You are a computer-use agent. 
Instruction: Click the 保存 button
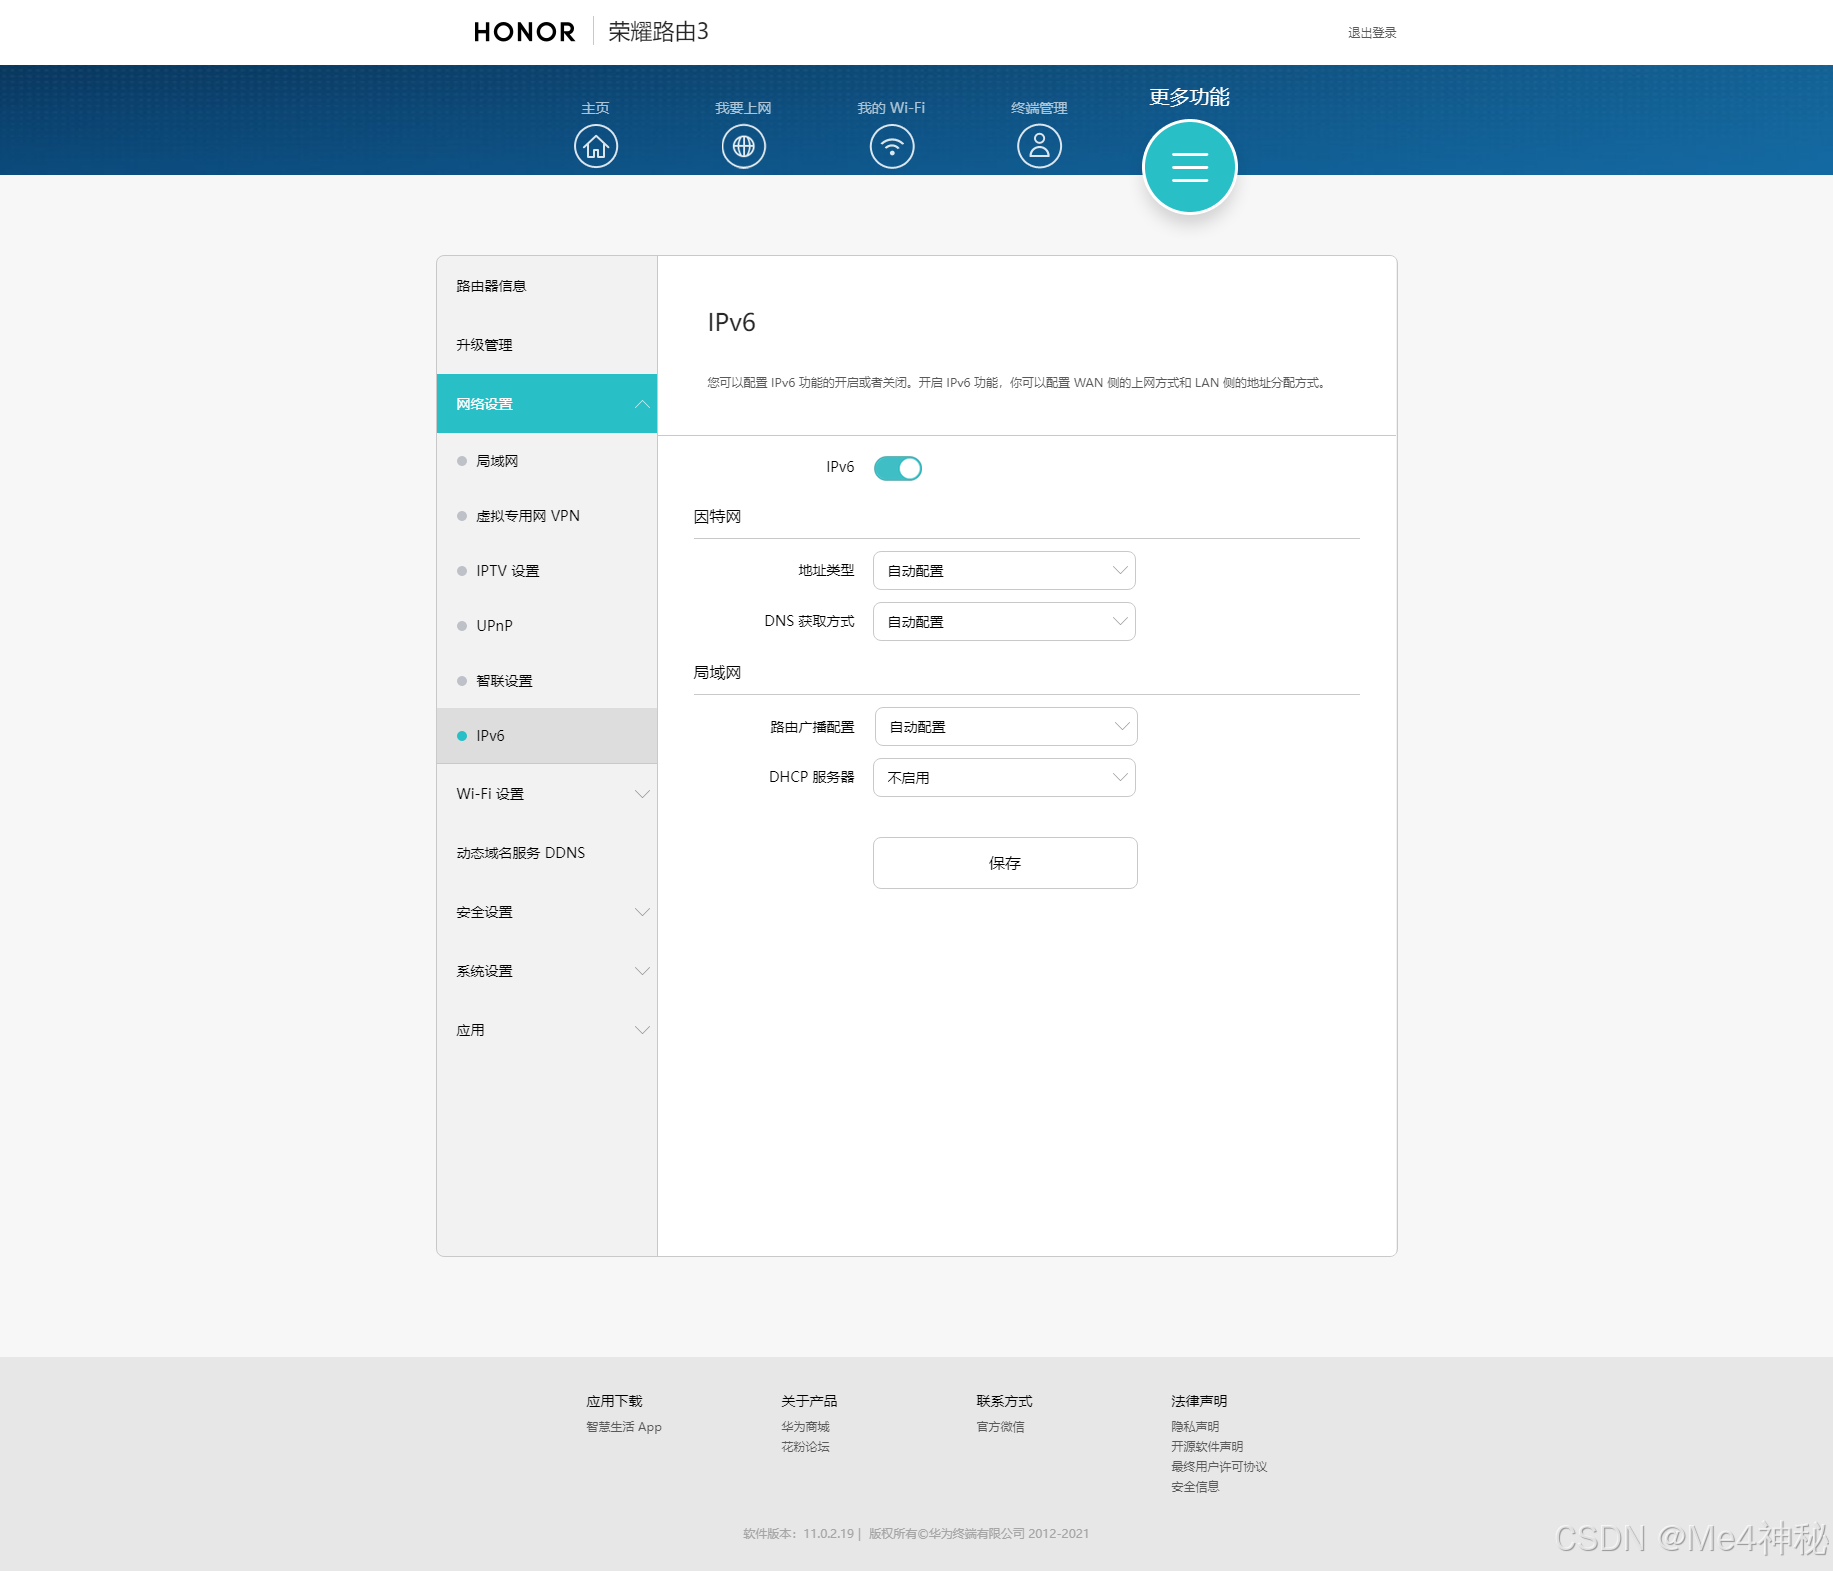point(1005,863)
